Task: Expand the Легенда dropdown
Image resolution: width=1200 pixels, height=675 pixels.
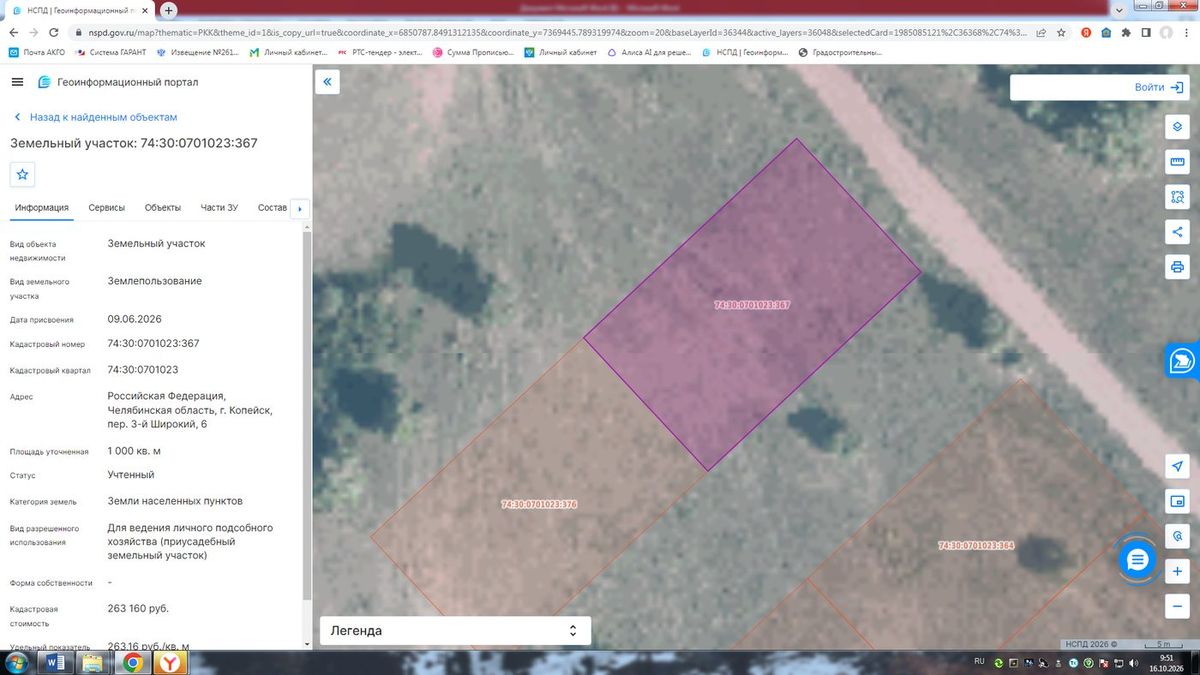Action: click(455, 631)
